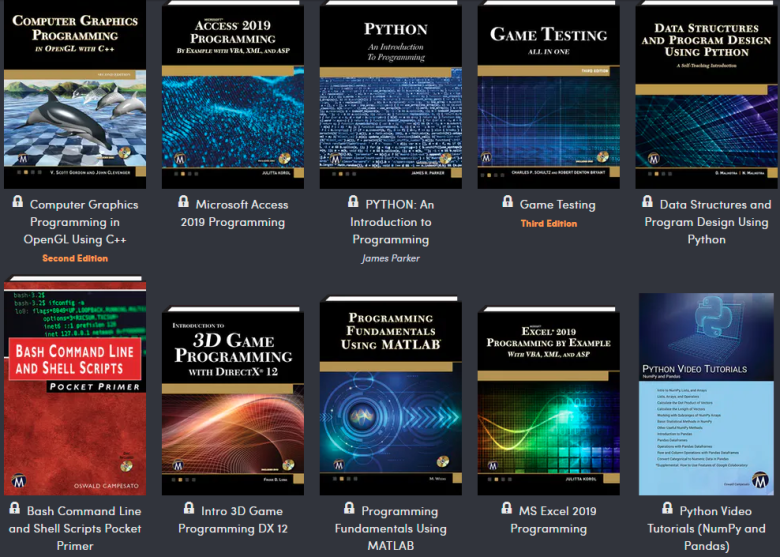Image resolution: width=780 pixels, height=557 pixels.
Task: Click lock icon next to Bash Command Line title
Action: 15,508
